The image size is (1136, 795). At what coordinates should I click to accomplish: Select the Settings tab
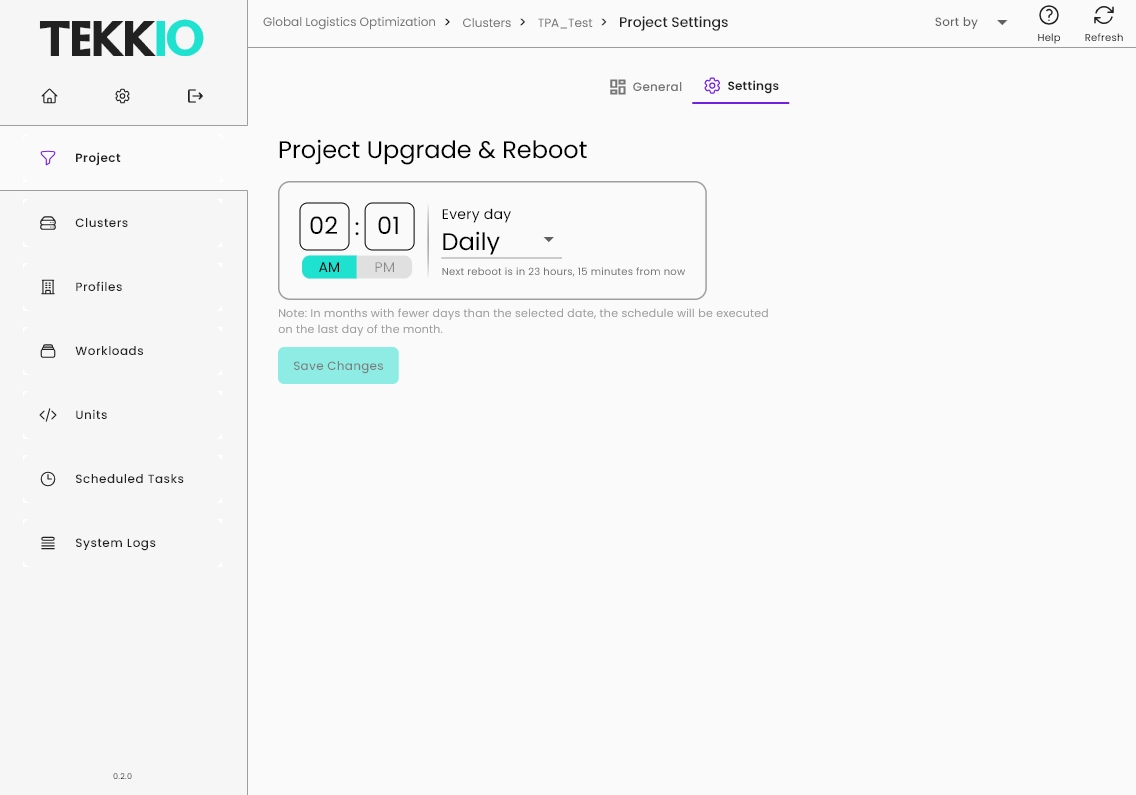(x=741, y=86)
